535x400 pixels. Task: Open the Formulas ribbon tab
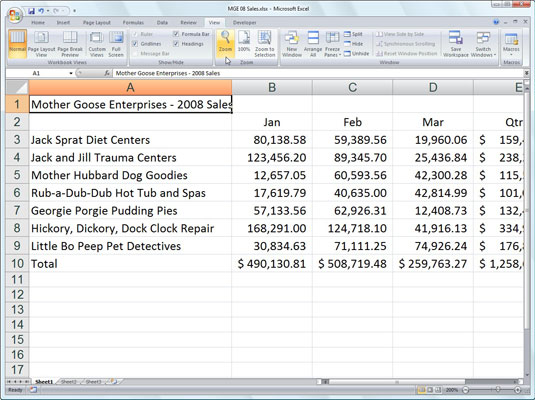coord(133,23)
